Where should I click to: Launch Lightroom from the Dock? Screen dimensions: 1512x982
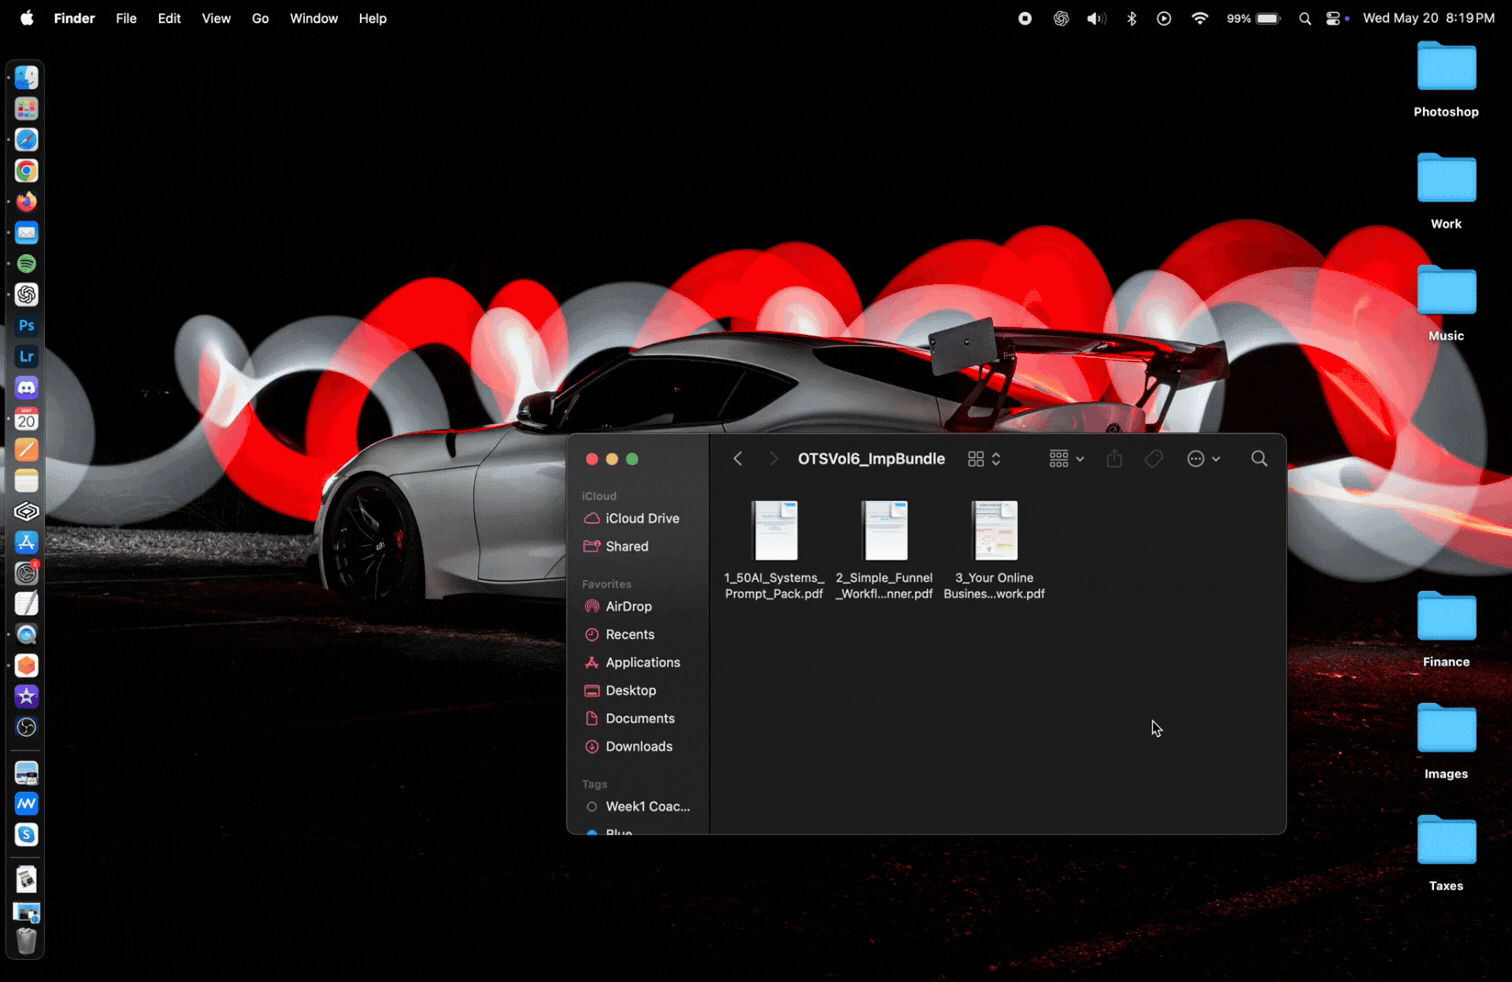tap(27, 357)
